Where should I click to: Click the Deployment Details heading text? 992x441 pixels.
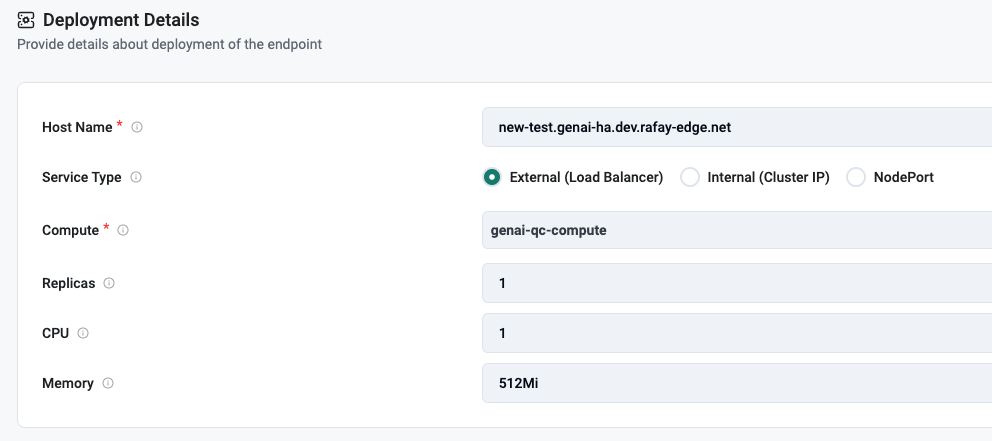[x=121, y=20]
